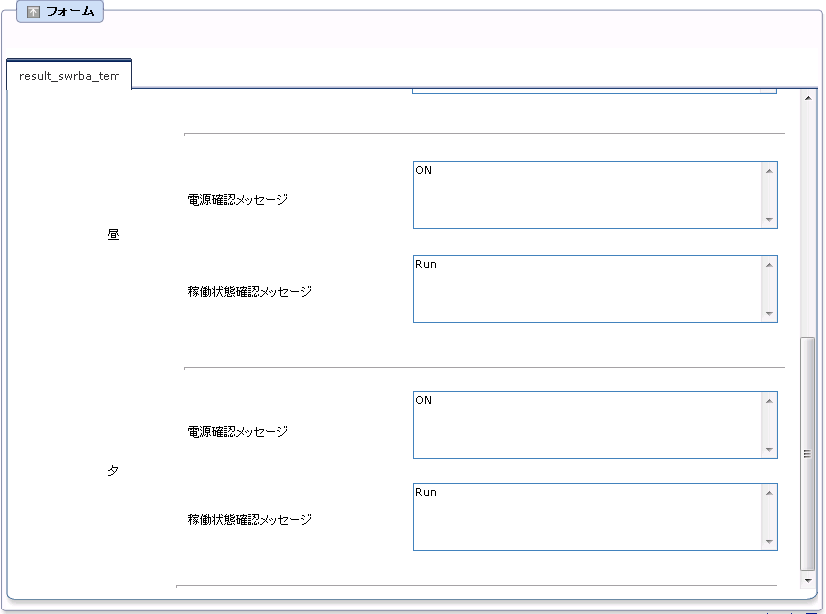Click up arrow in 昼 稼働状態確認 text area scrollbar
826x614 pixels.
click(x=769, y=265)
